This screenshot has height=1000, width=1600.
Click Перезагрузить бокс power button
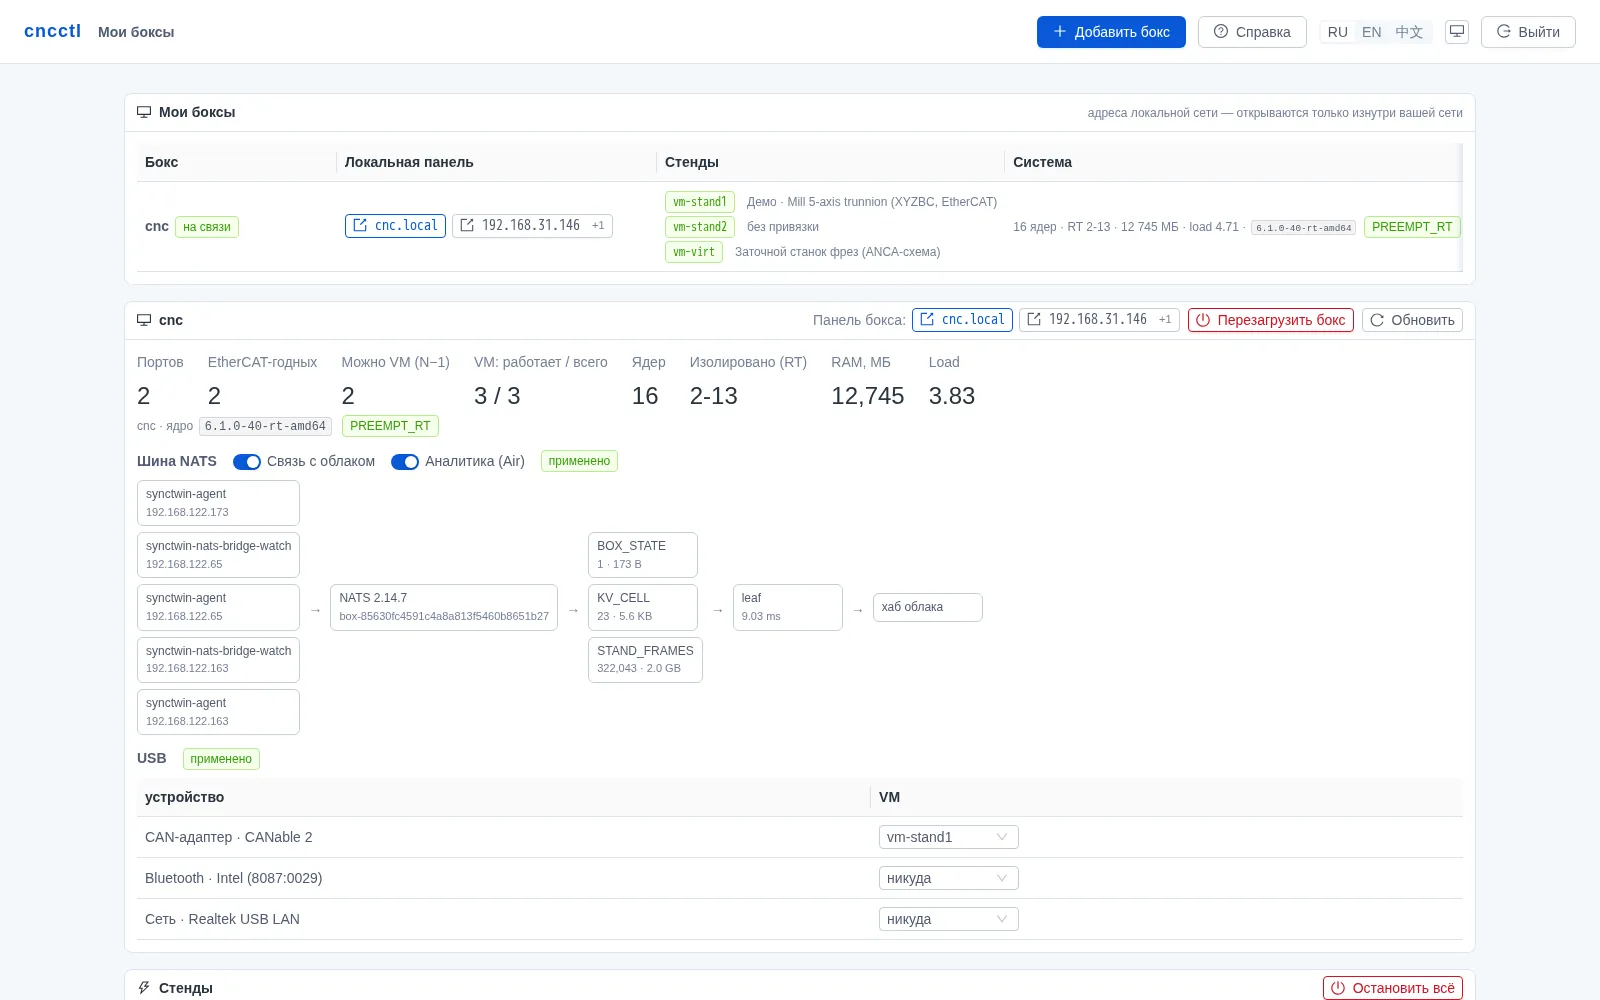pos(1271,320)
